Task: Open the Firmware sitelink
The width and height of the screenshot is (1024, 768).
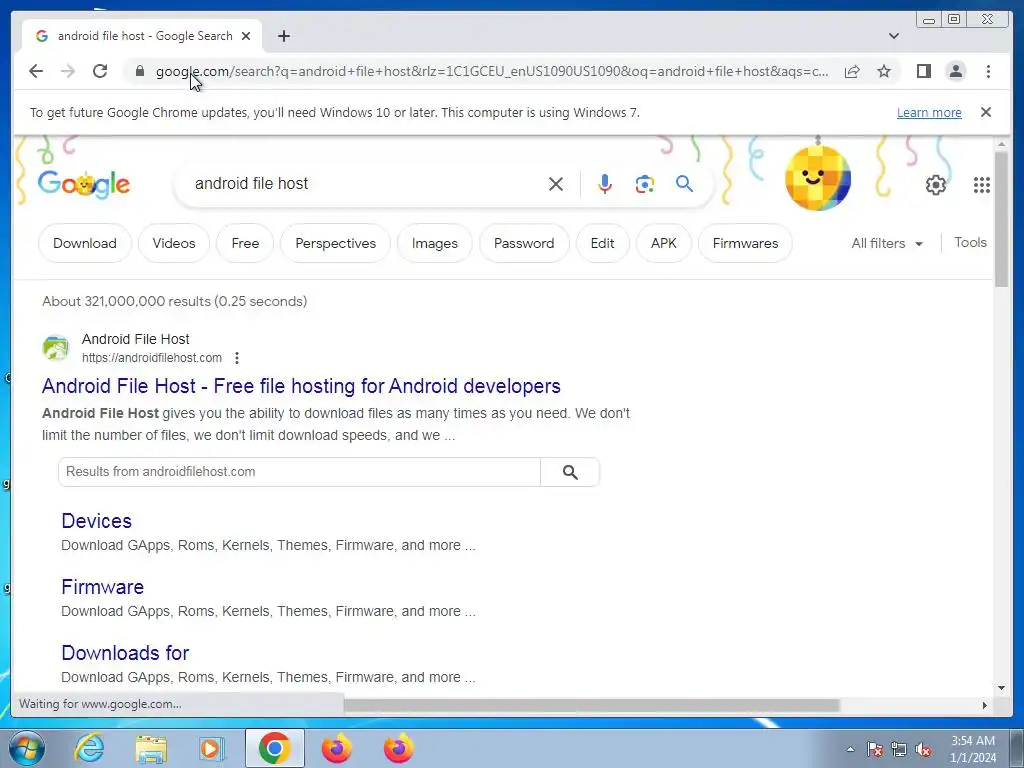Action: pos(103,586)
